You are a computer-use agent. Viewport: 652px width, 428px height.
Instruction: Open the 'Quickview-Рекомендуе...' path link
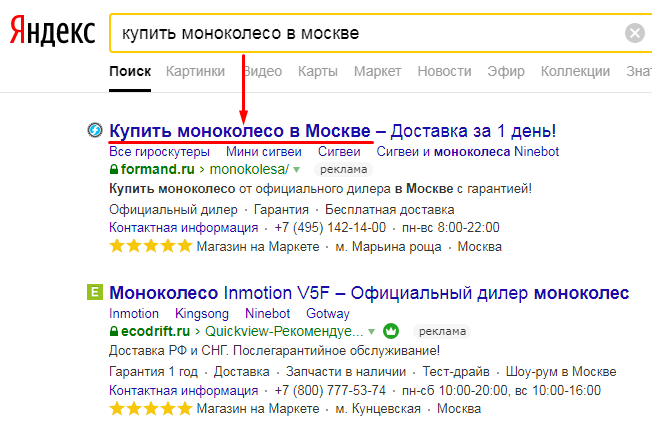coord(284,331)
